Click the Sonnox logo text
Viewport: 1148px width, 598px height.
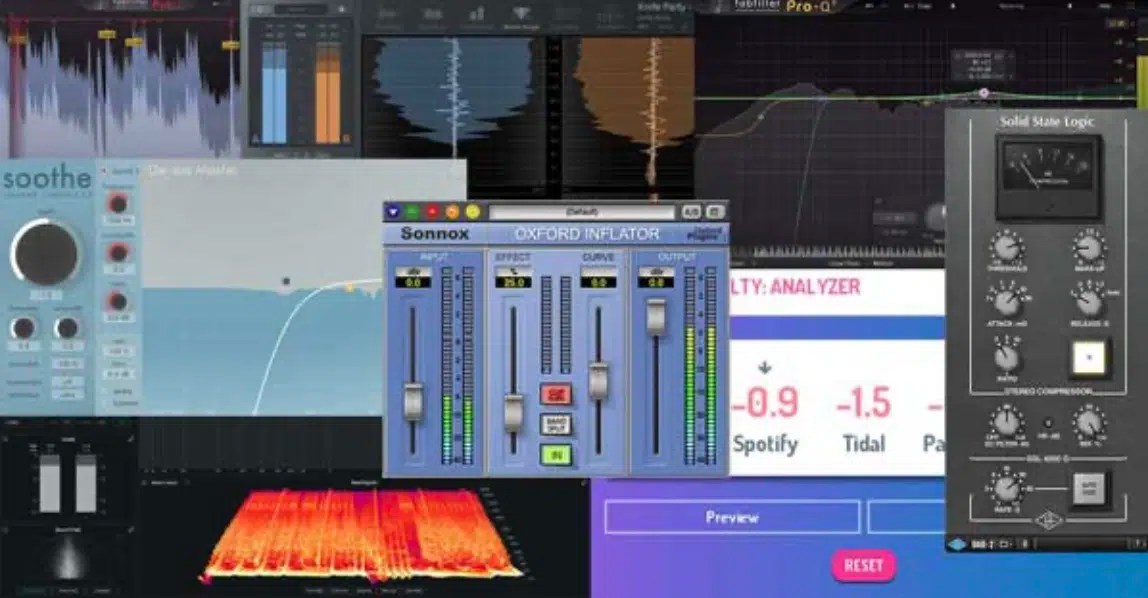pos(435,234)
